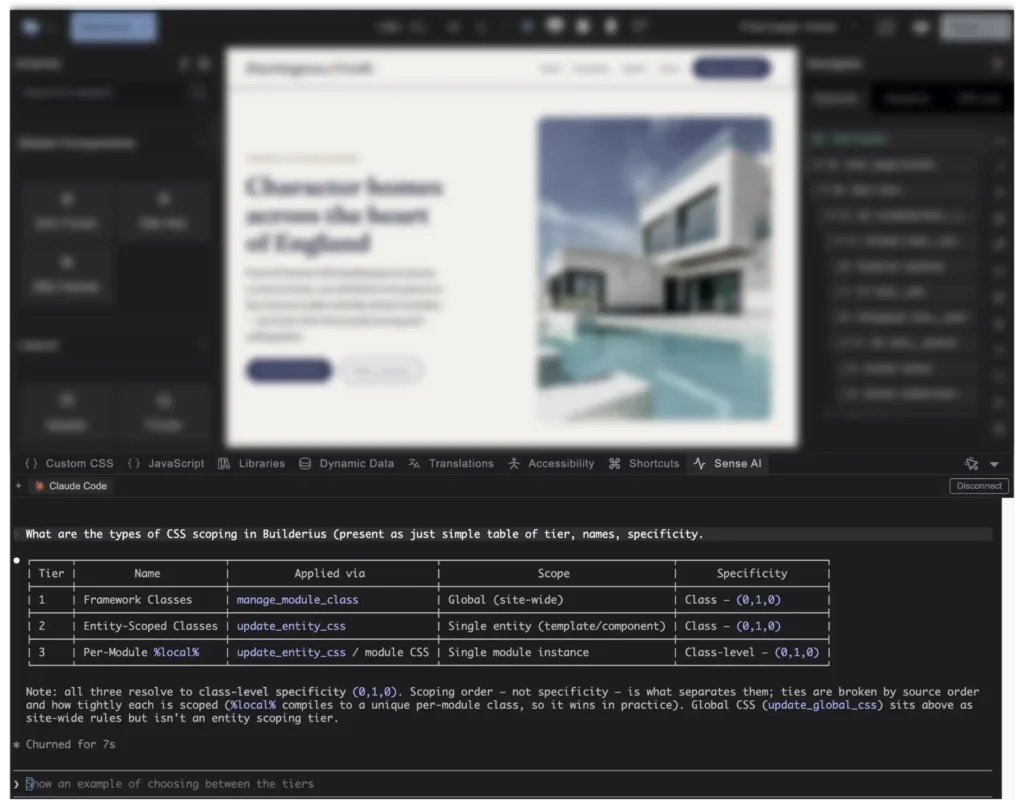Click the Disconnect button

tap(979, 486)
